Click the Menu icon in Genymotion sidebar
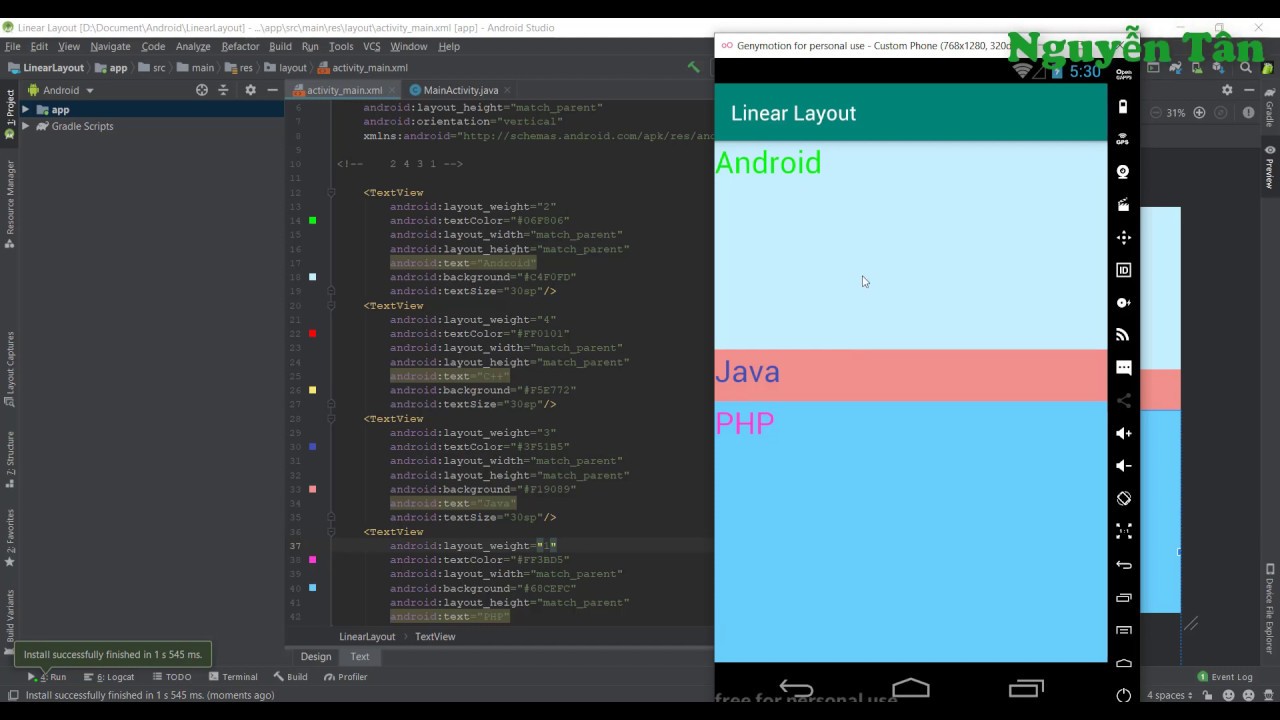This screenshot has height=720, width=1280. [1123, 630]
